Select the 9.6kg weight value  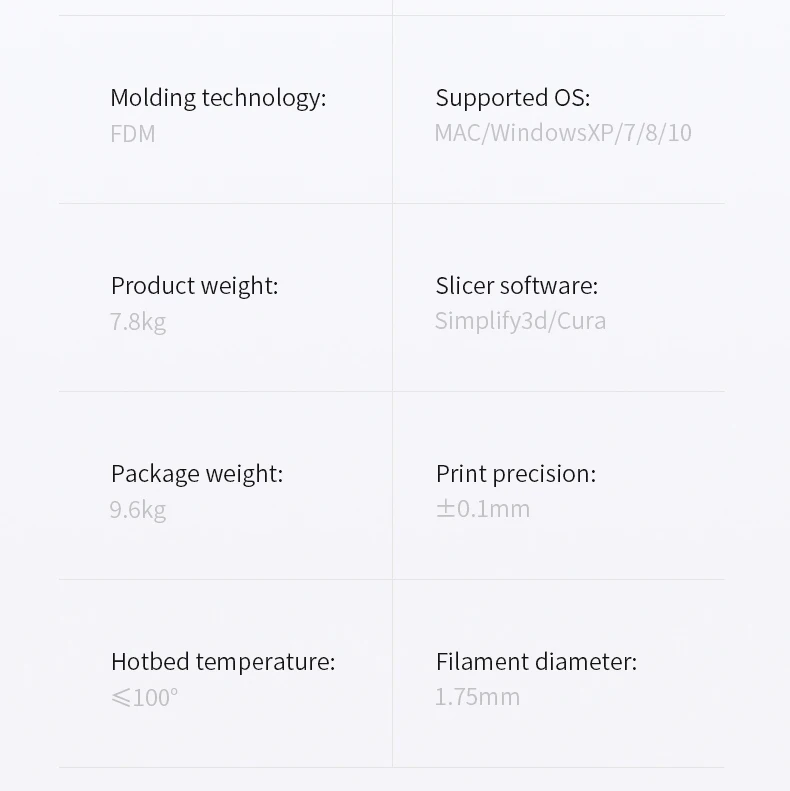point(138,510)
